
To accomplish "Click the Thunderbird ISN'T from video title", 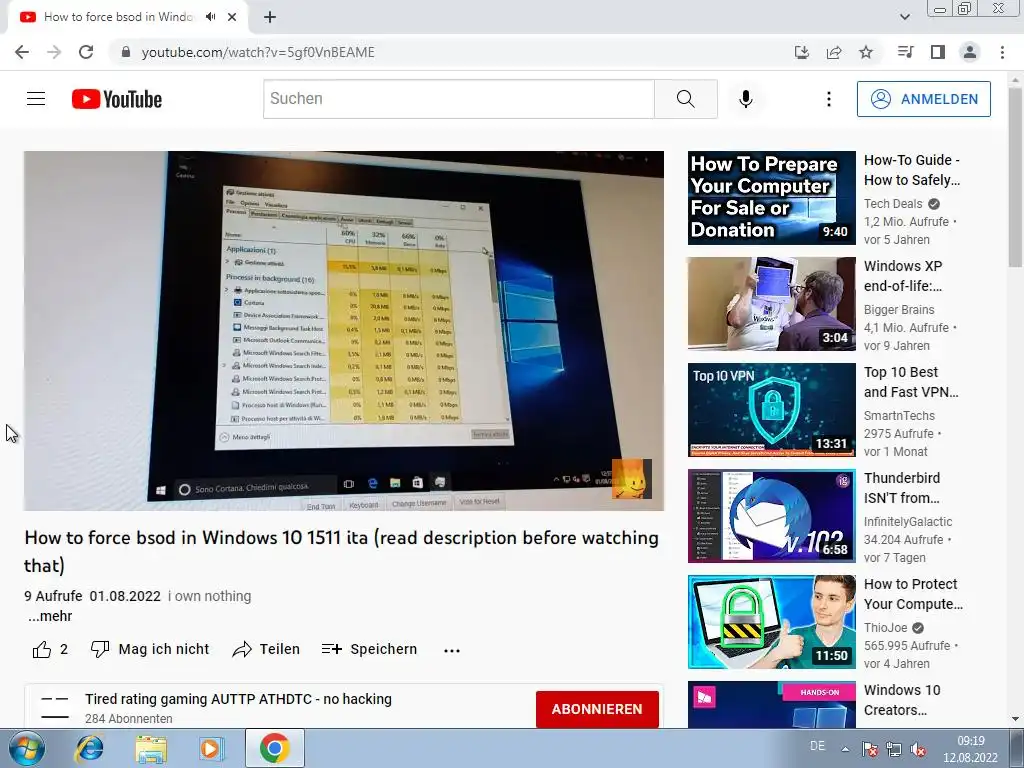I will tap(902, 488).
